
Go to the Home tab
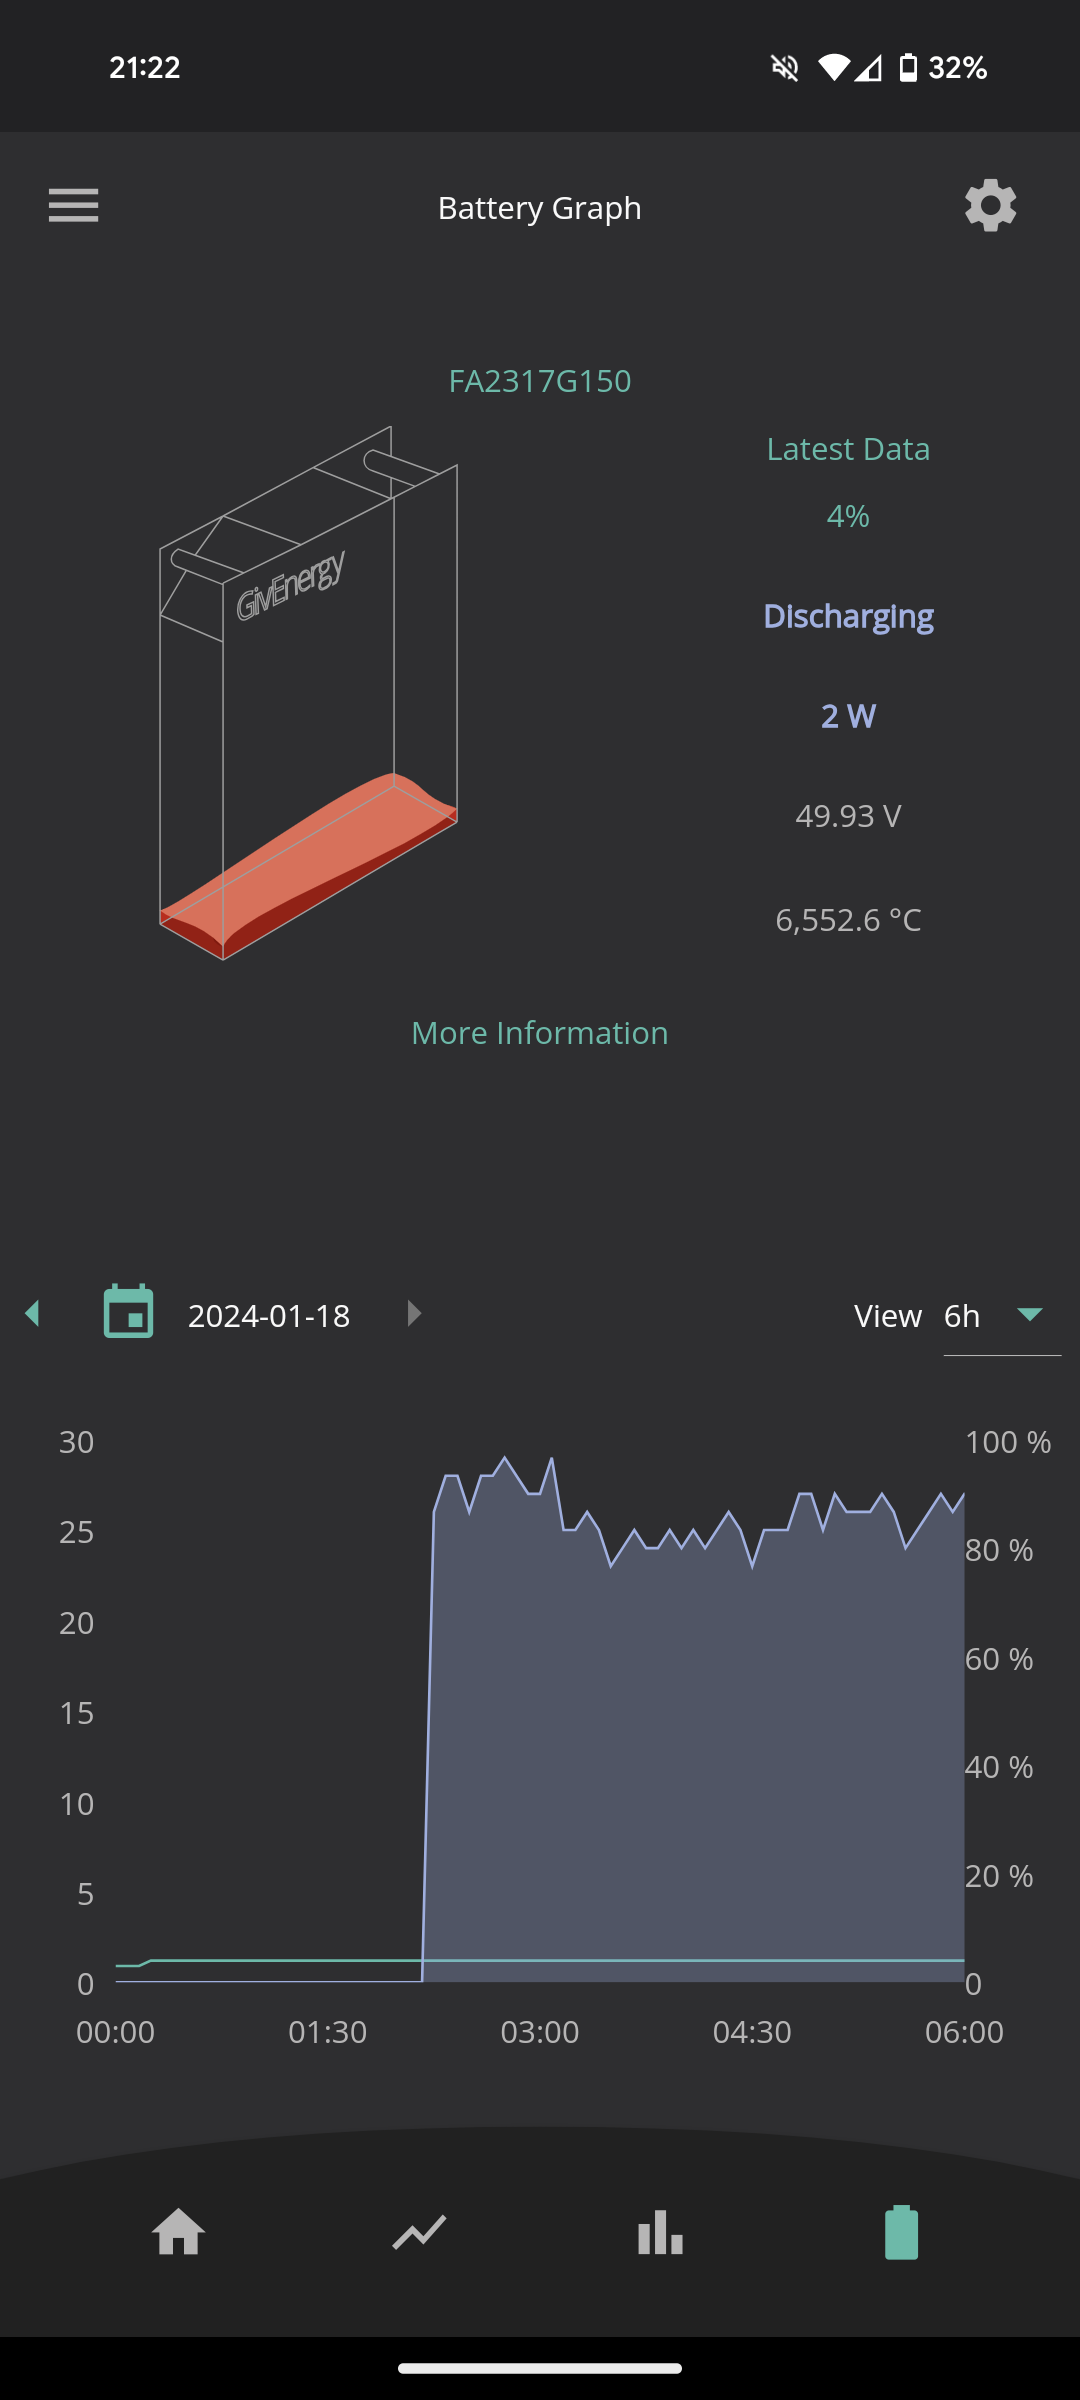click(179, 2232)
